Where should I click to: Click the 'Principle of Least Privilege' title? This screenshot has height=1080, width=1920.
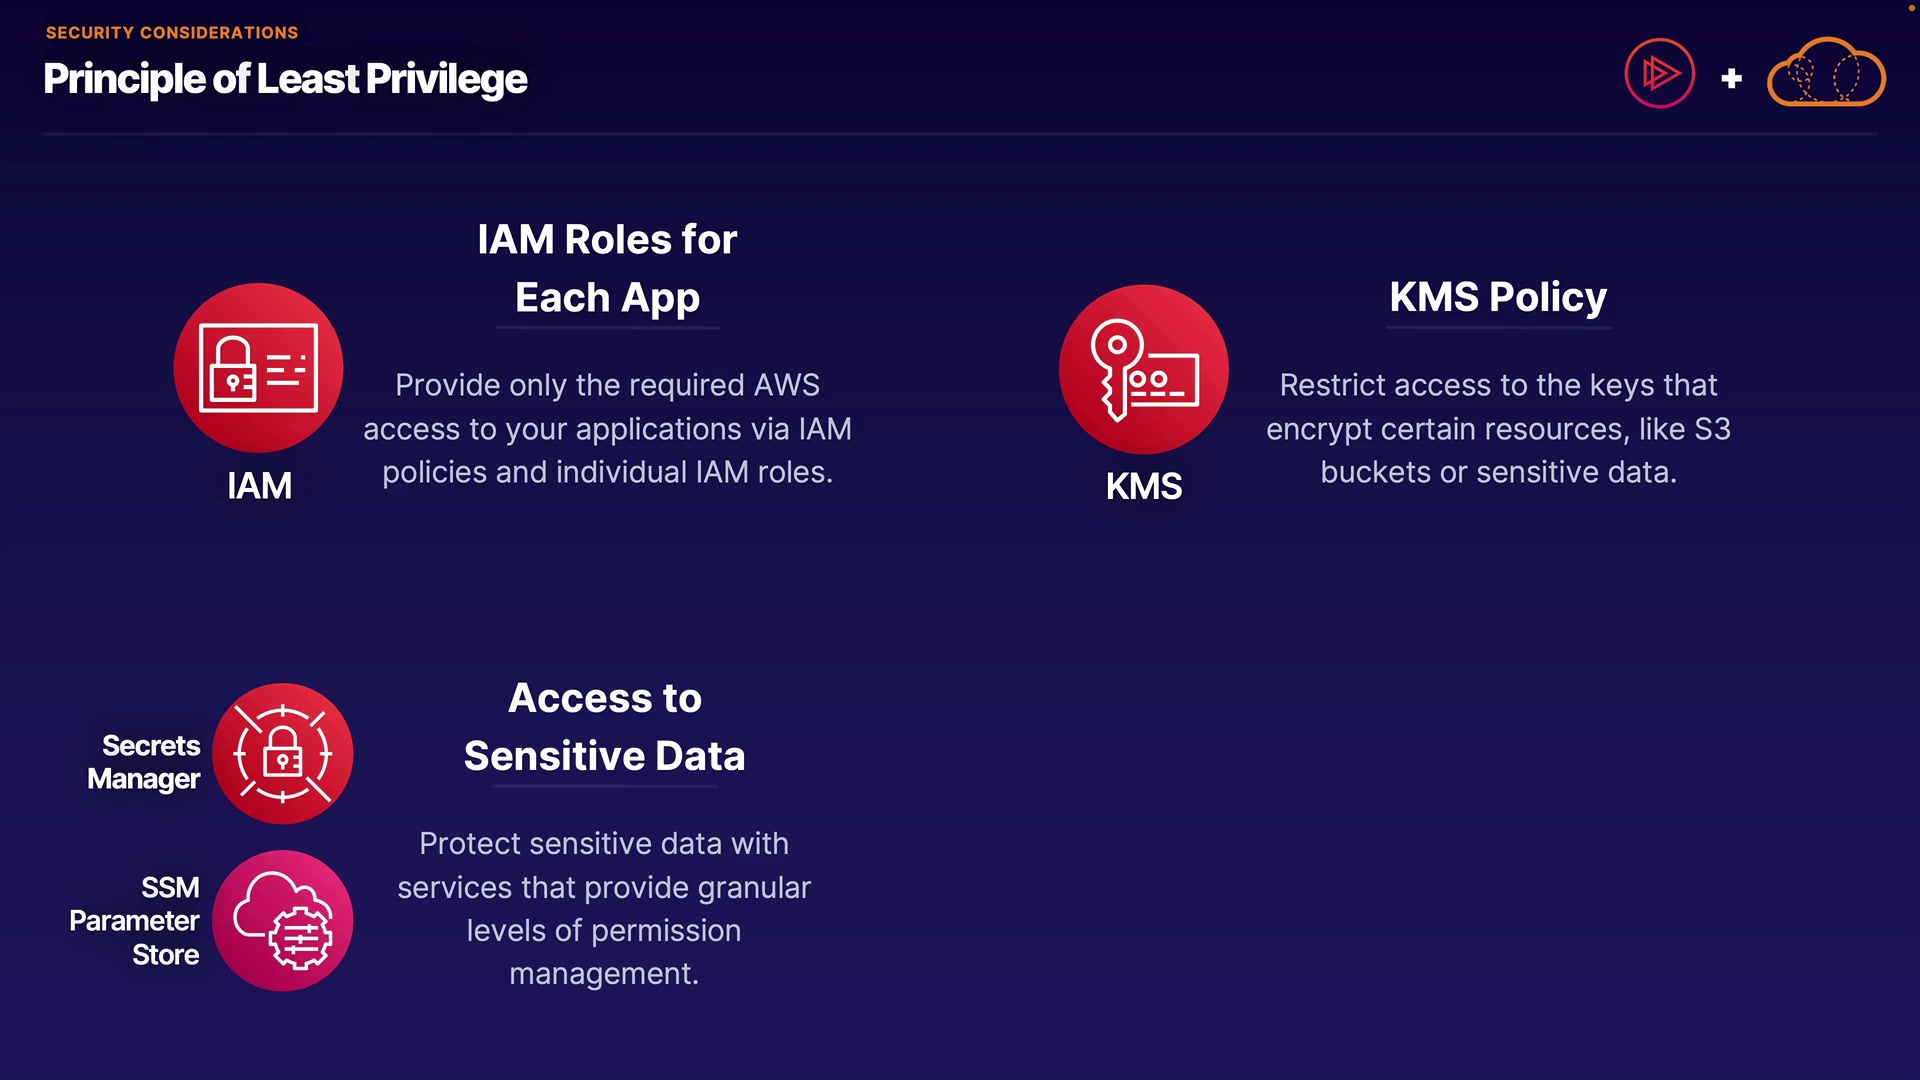coord(285,79)
